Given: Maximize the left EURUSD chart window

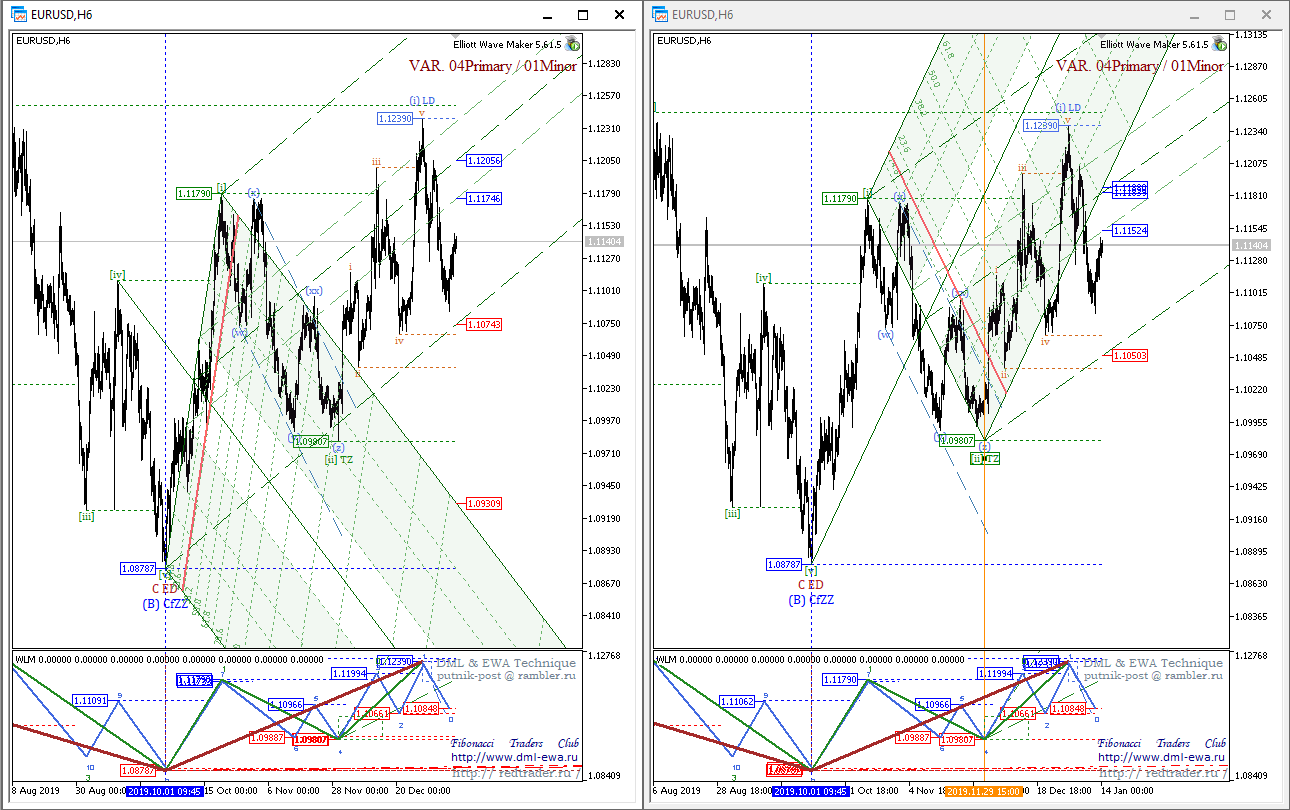Looking at the screenshot, I should [583, 15].
